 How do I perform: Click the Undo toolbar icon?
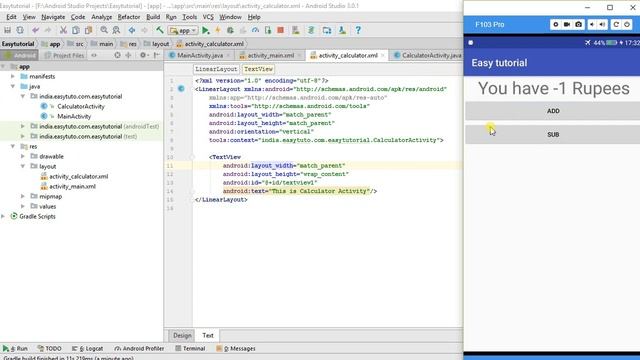coord(36,30)
